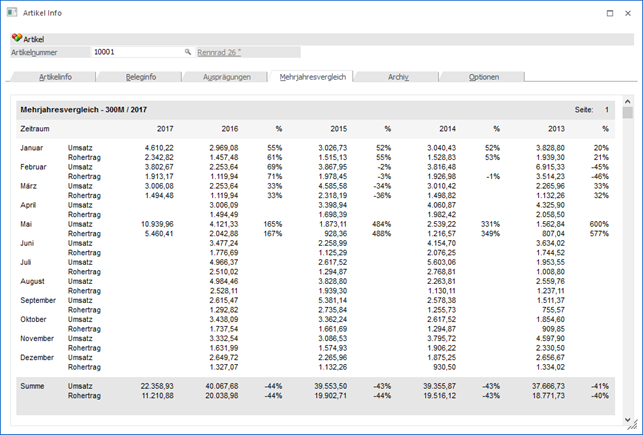The image size is (643, 435).
Task: Click the scroll down arrow of report
Action: 628,420
